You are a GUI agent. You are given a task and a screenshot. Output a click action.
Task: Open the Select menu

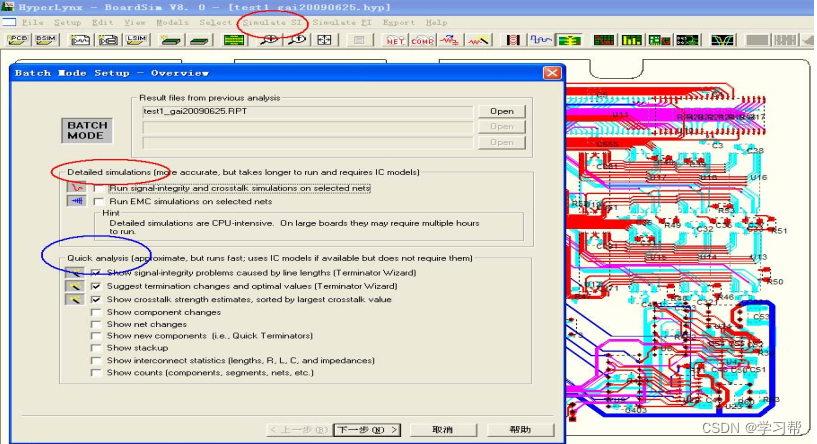(215, 22)
